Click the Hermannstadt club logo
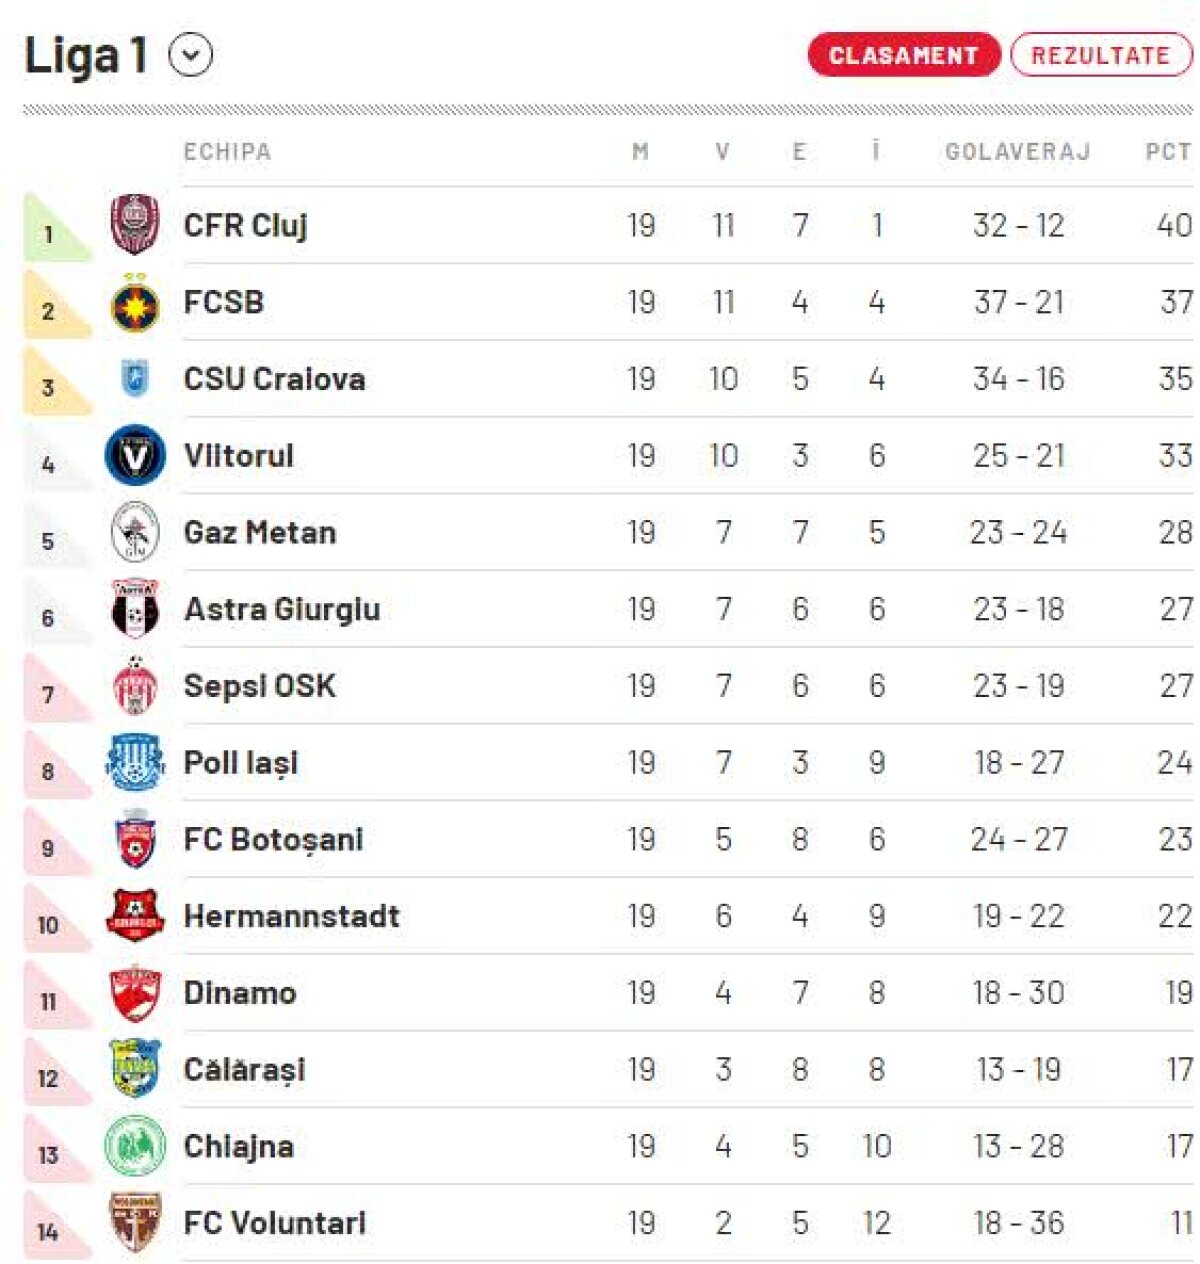 point(135,916)
